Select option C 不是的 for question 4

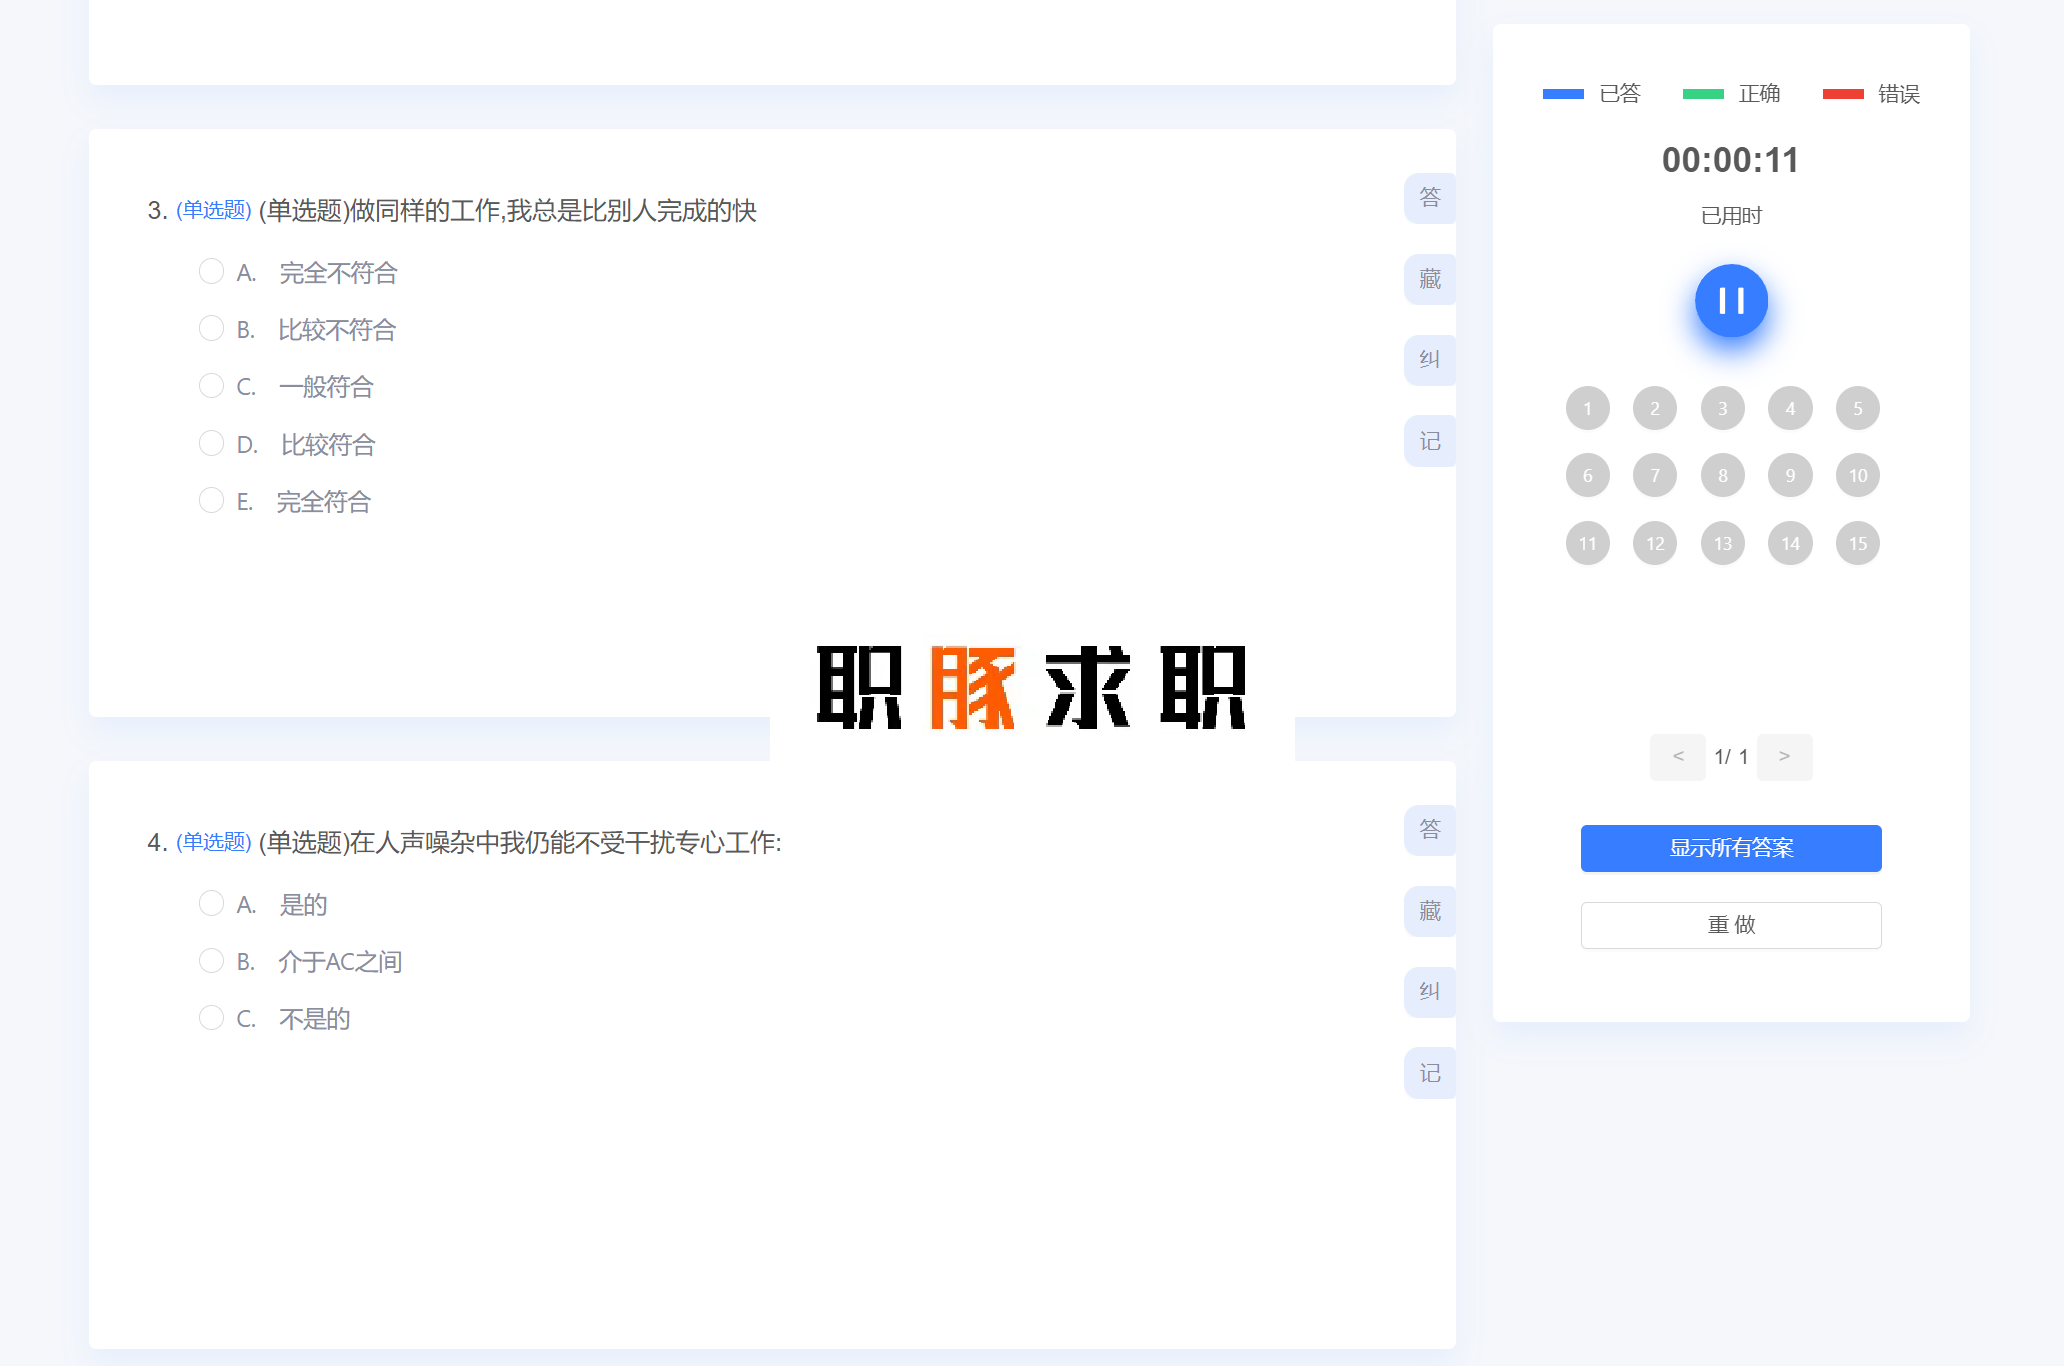[211, 1017]
